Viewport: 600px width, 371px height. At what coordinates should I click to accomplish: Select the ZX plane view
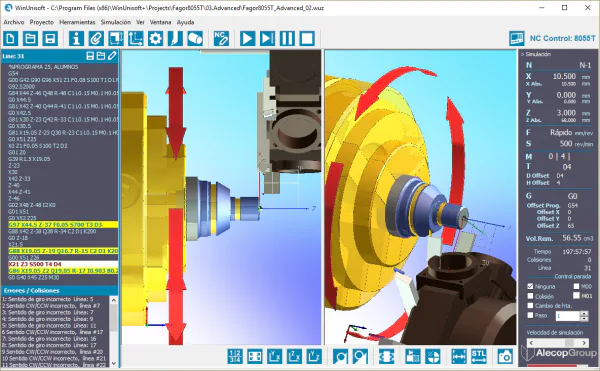tap(294, 356)
